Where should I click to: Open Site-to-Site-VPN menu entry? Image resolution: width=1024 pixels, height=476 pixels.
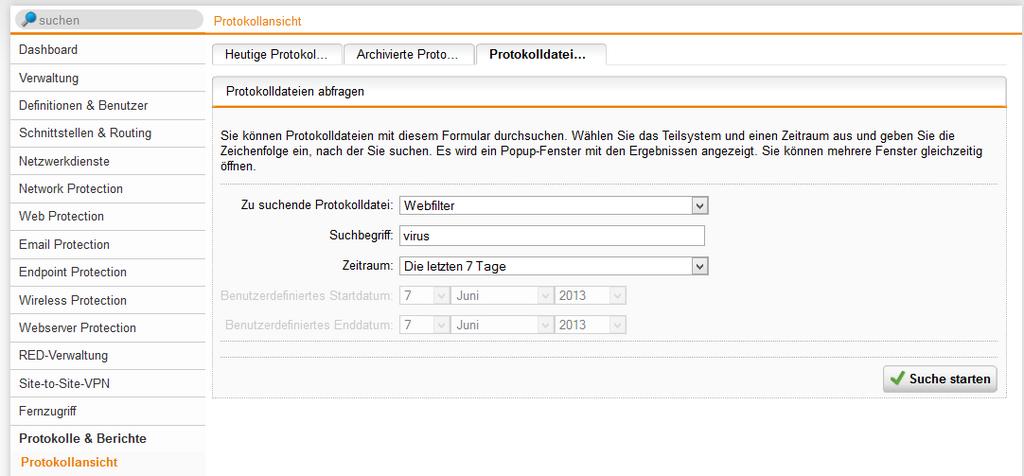[x=66, y=383]
